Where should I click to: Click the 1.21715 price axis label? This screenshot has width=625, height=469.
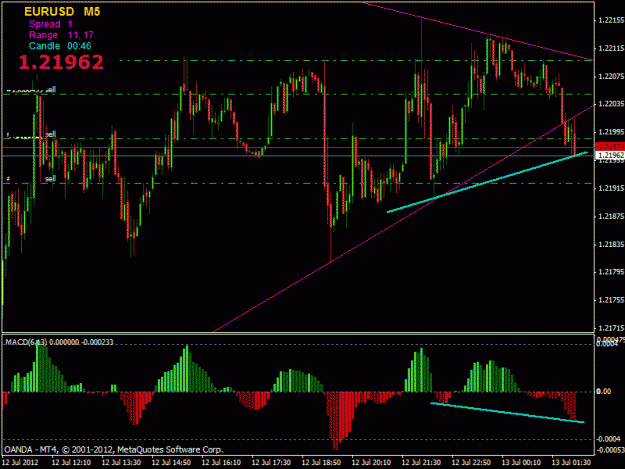tap(611, 328)
